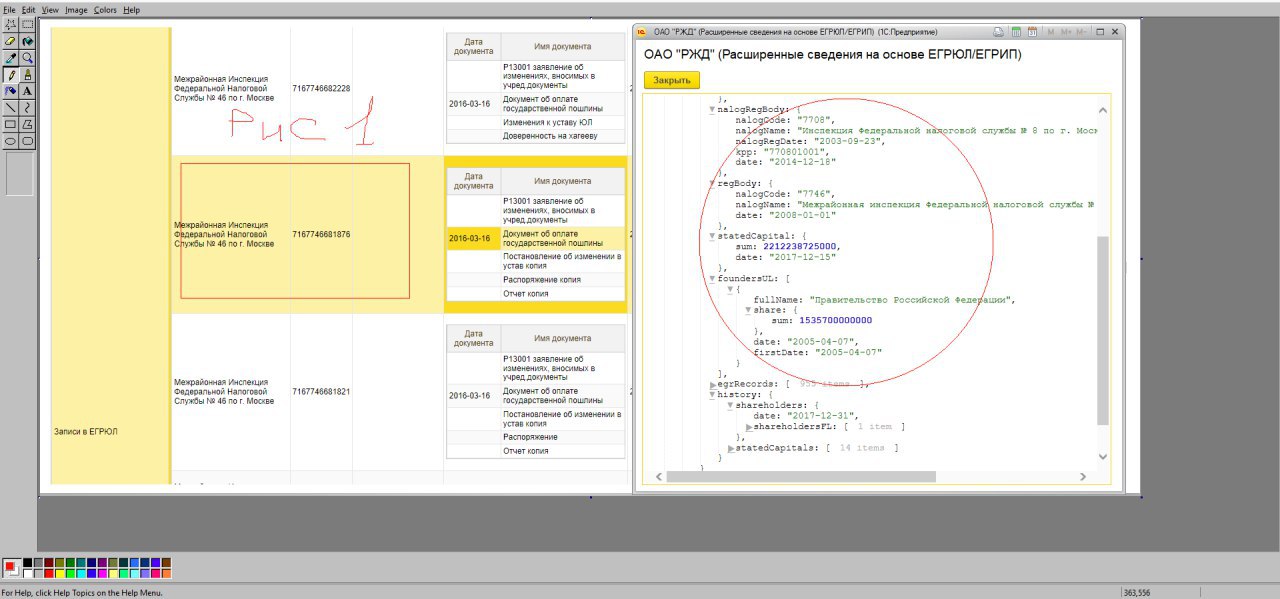The height and width of the screenshot is (599, 1280).
Task: Select the Brush tool
Action: point(27,74)
